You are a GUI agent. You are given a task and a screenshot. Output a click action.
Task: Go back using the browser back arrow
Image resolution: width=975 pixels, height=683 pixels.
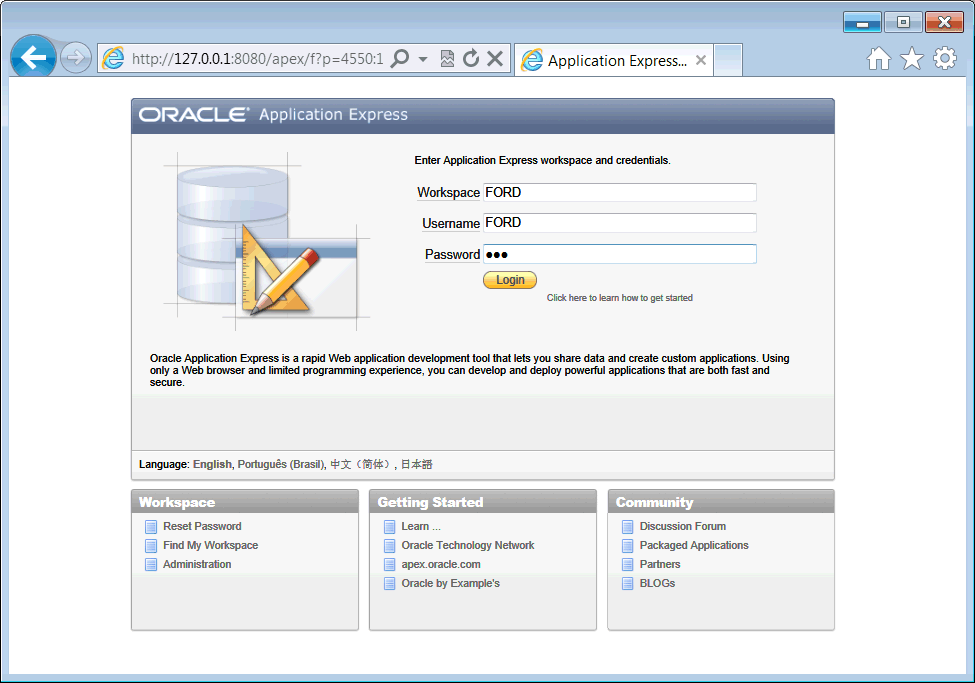click(34, 58)
